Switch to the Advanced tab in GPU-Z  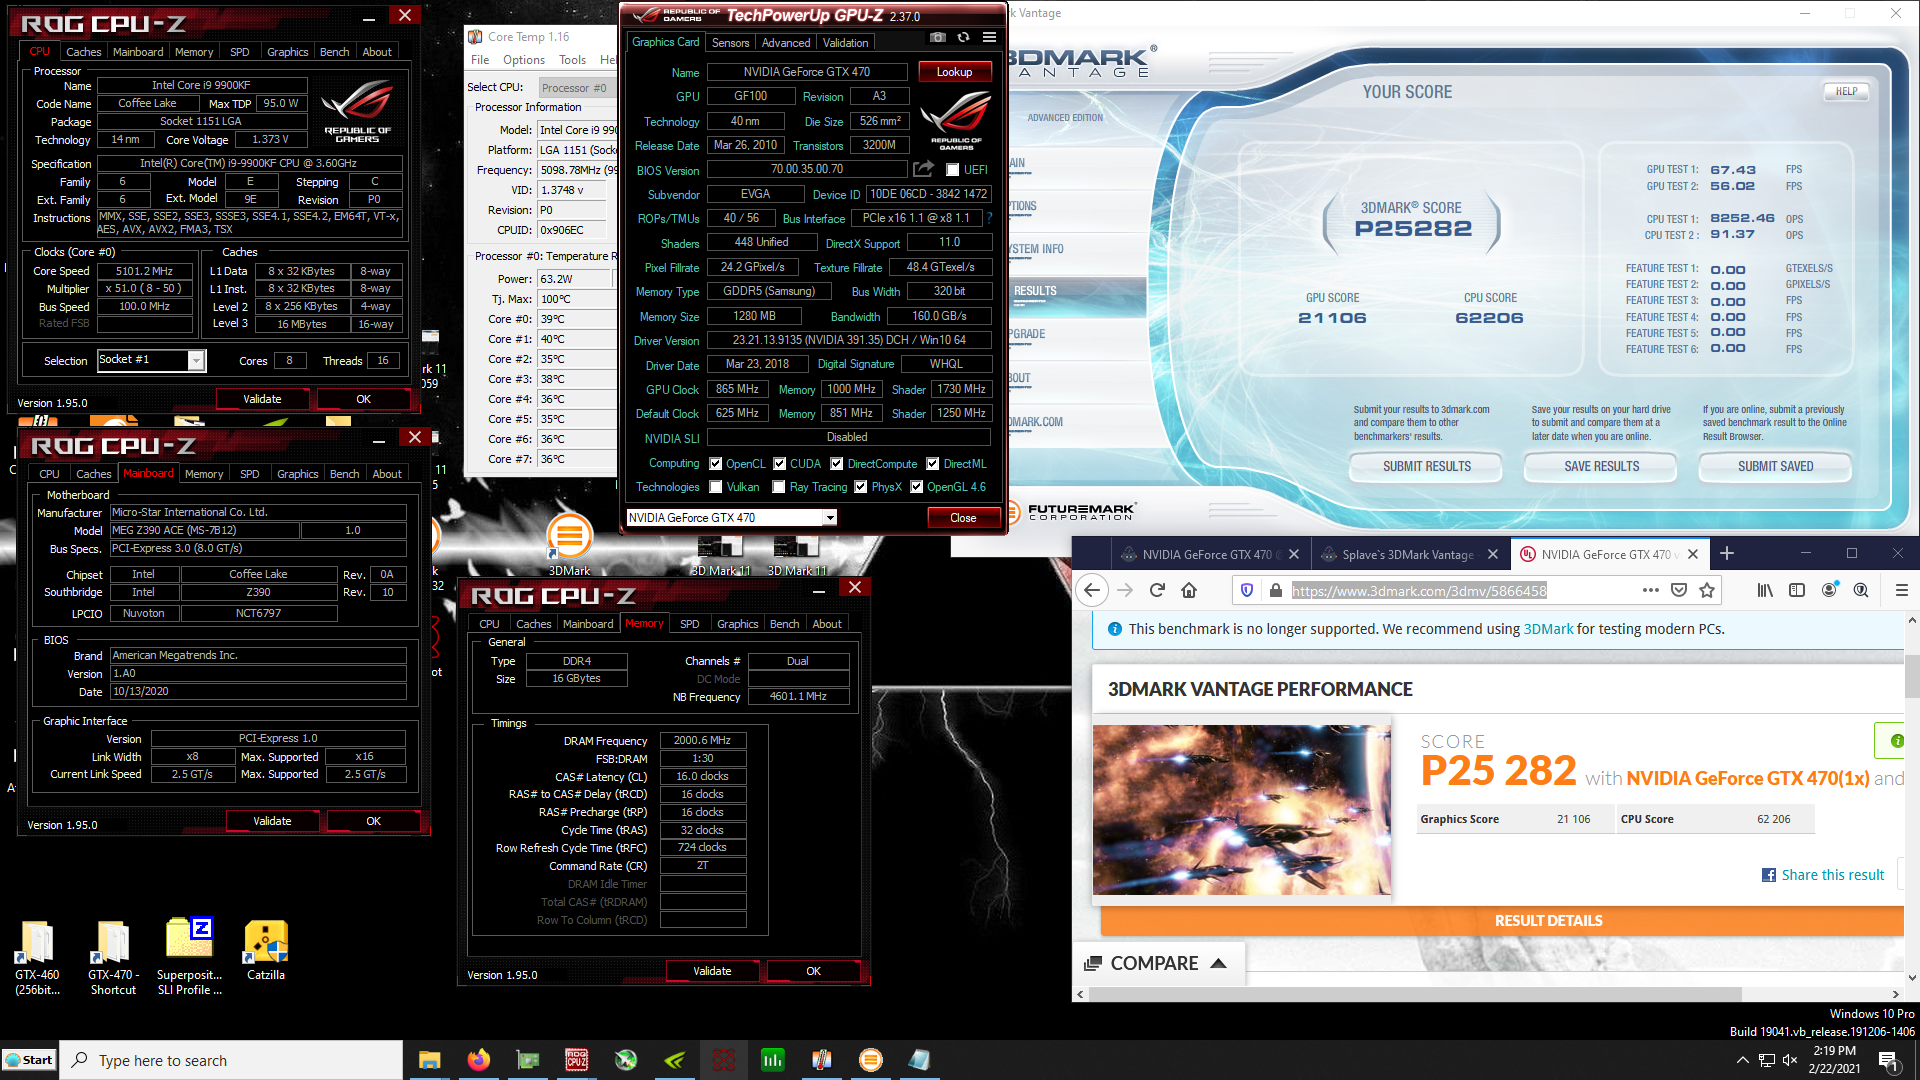click(786, 42)
